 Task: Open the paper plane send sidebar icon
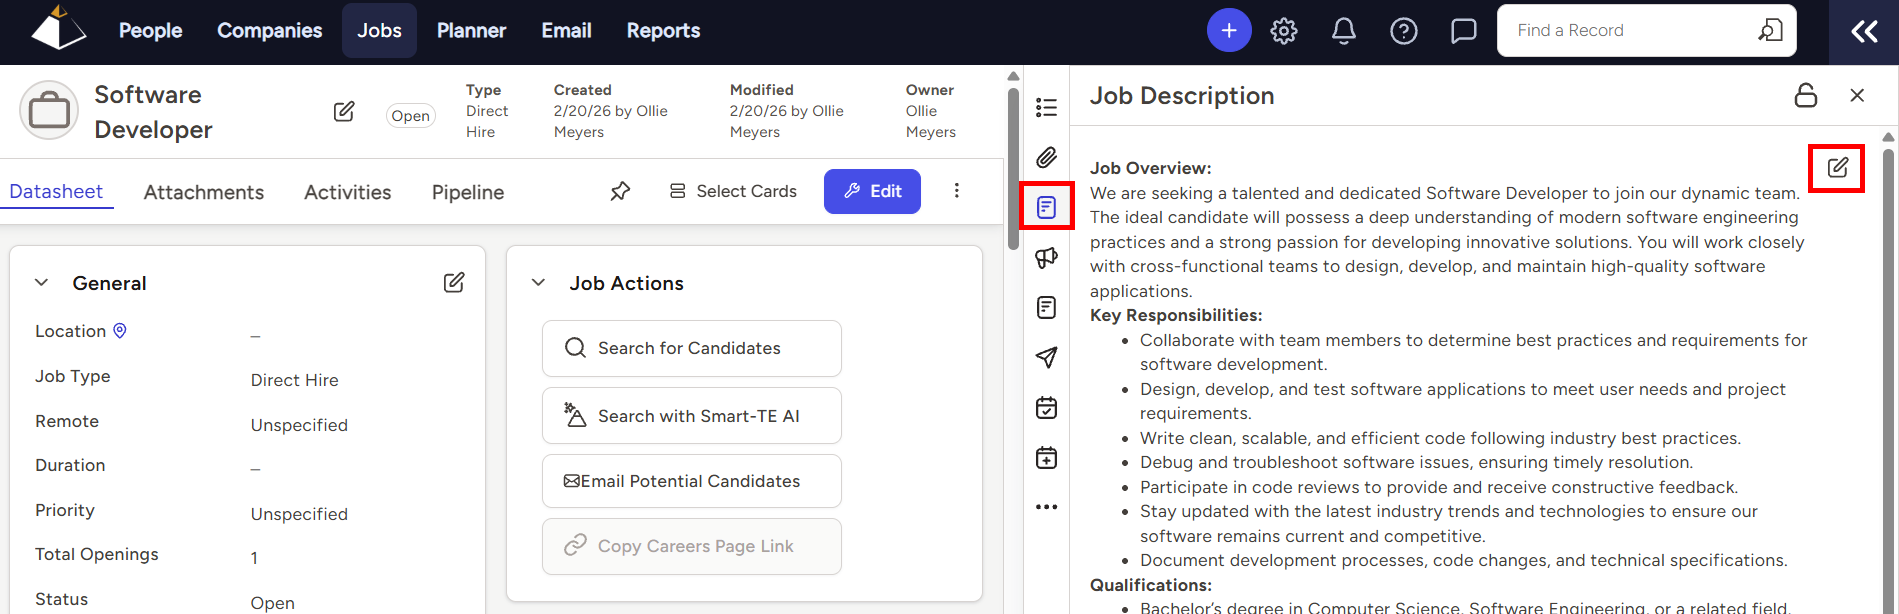pos(1047,357)
